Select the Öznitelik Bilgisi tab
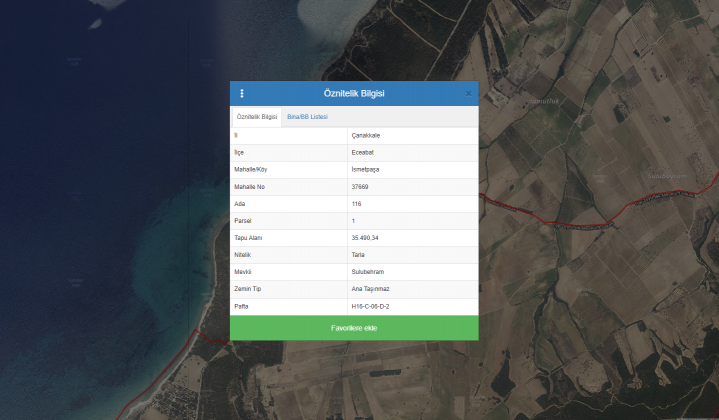The width and height of the screenshot is (719, 420). pos(257,117)
